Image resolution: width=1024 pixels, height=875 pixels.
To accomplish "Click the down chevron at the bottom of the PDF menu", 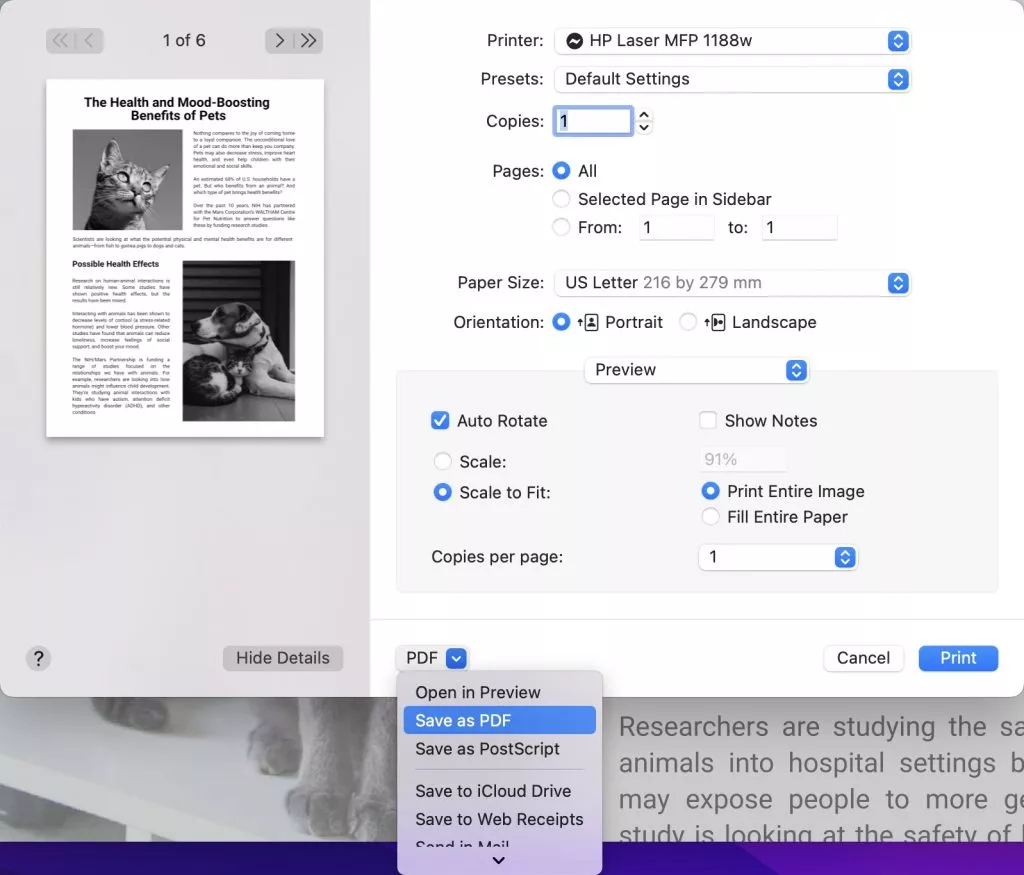I will coord(498,860).
